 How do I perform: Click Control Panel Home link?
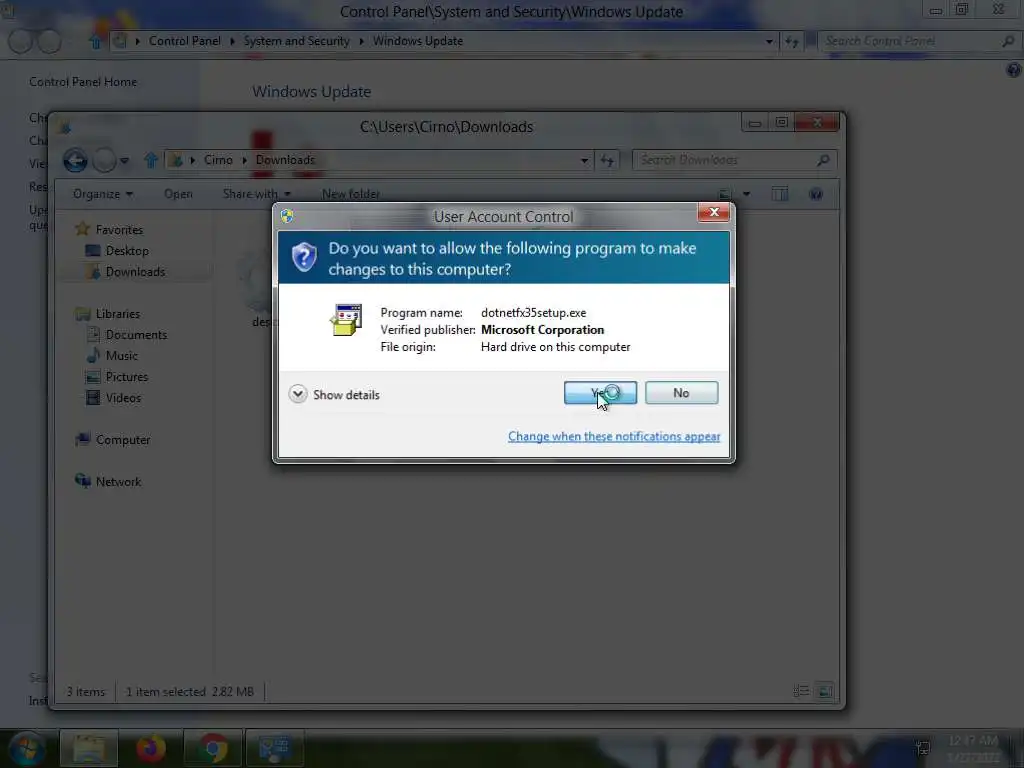point(83,82)
